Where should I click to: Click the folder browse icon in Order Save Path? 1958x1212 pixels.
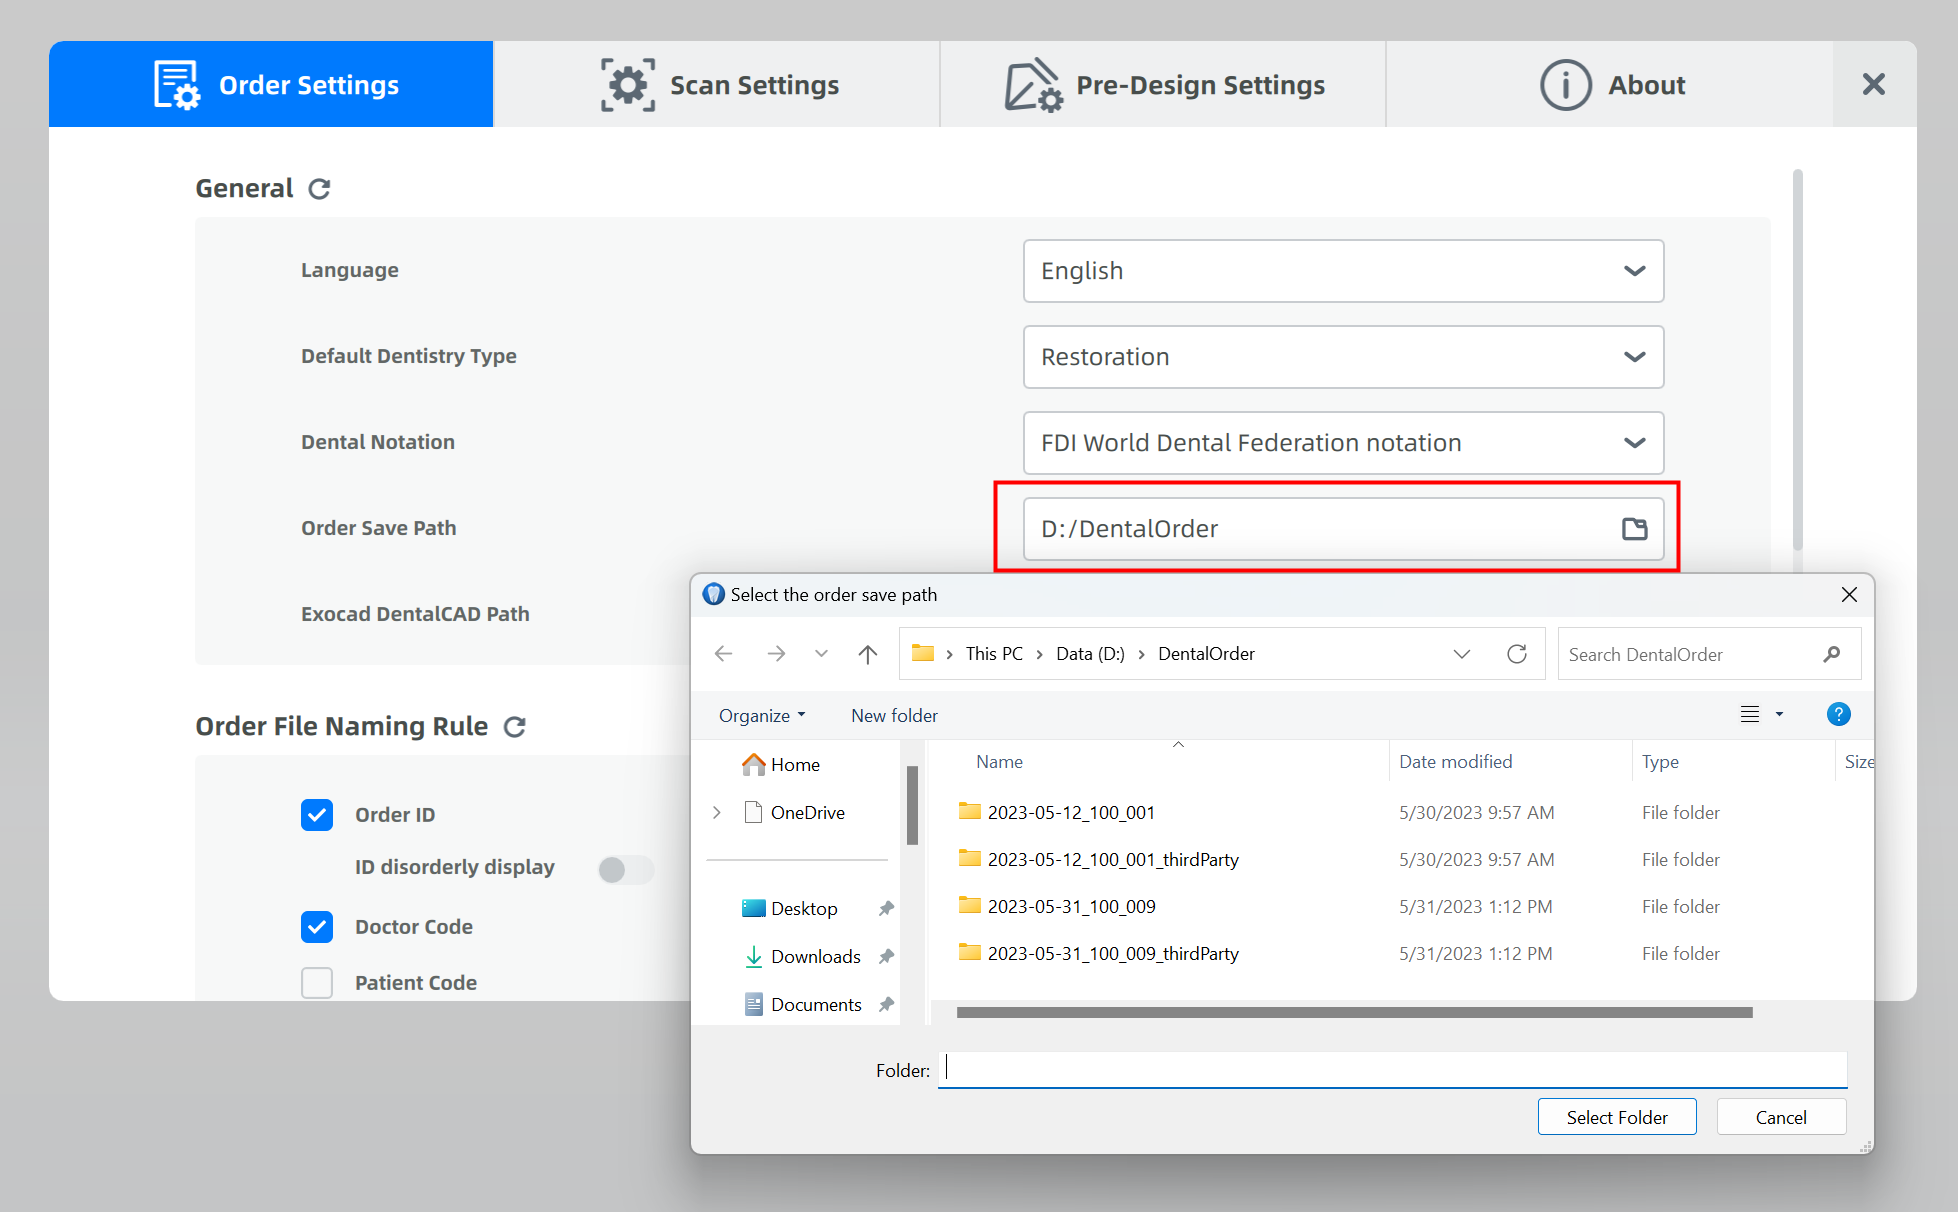[1634, 529]
